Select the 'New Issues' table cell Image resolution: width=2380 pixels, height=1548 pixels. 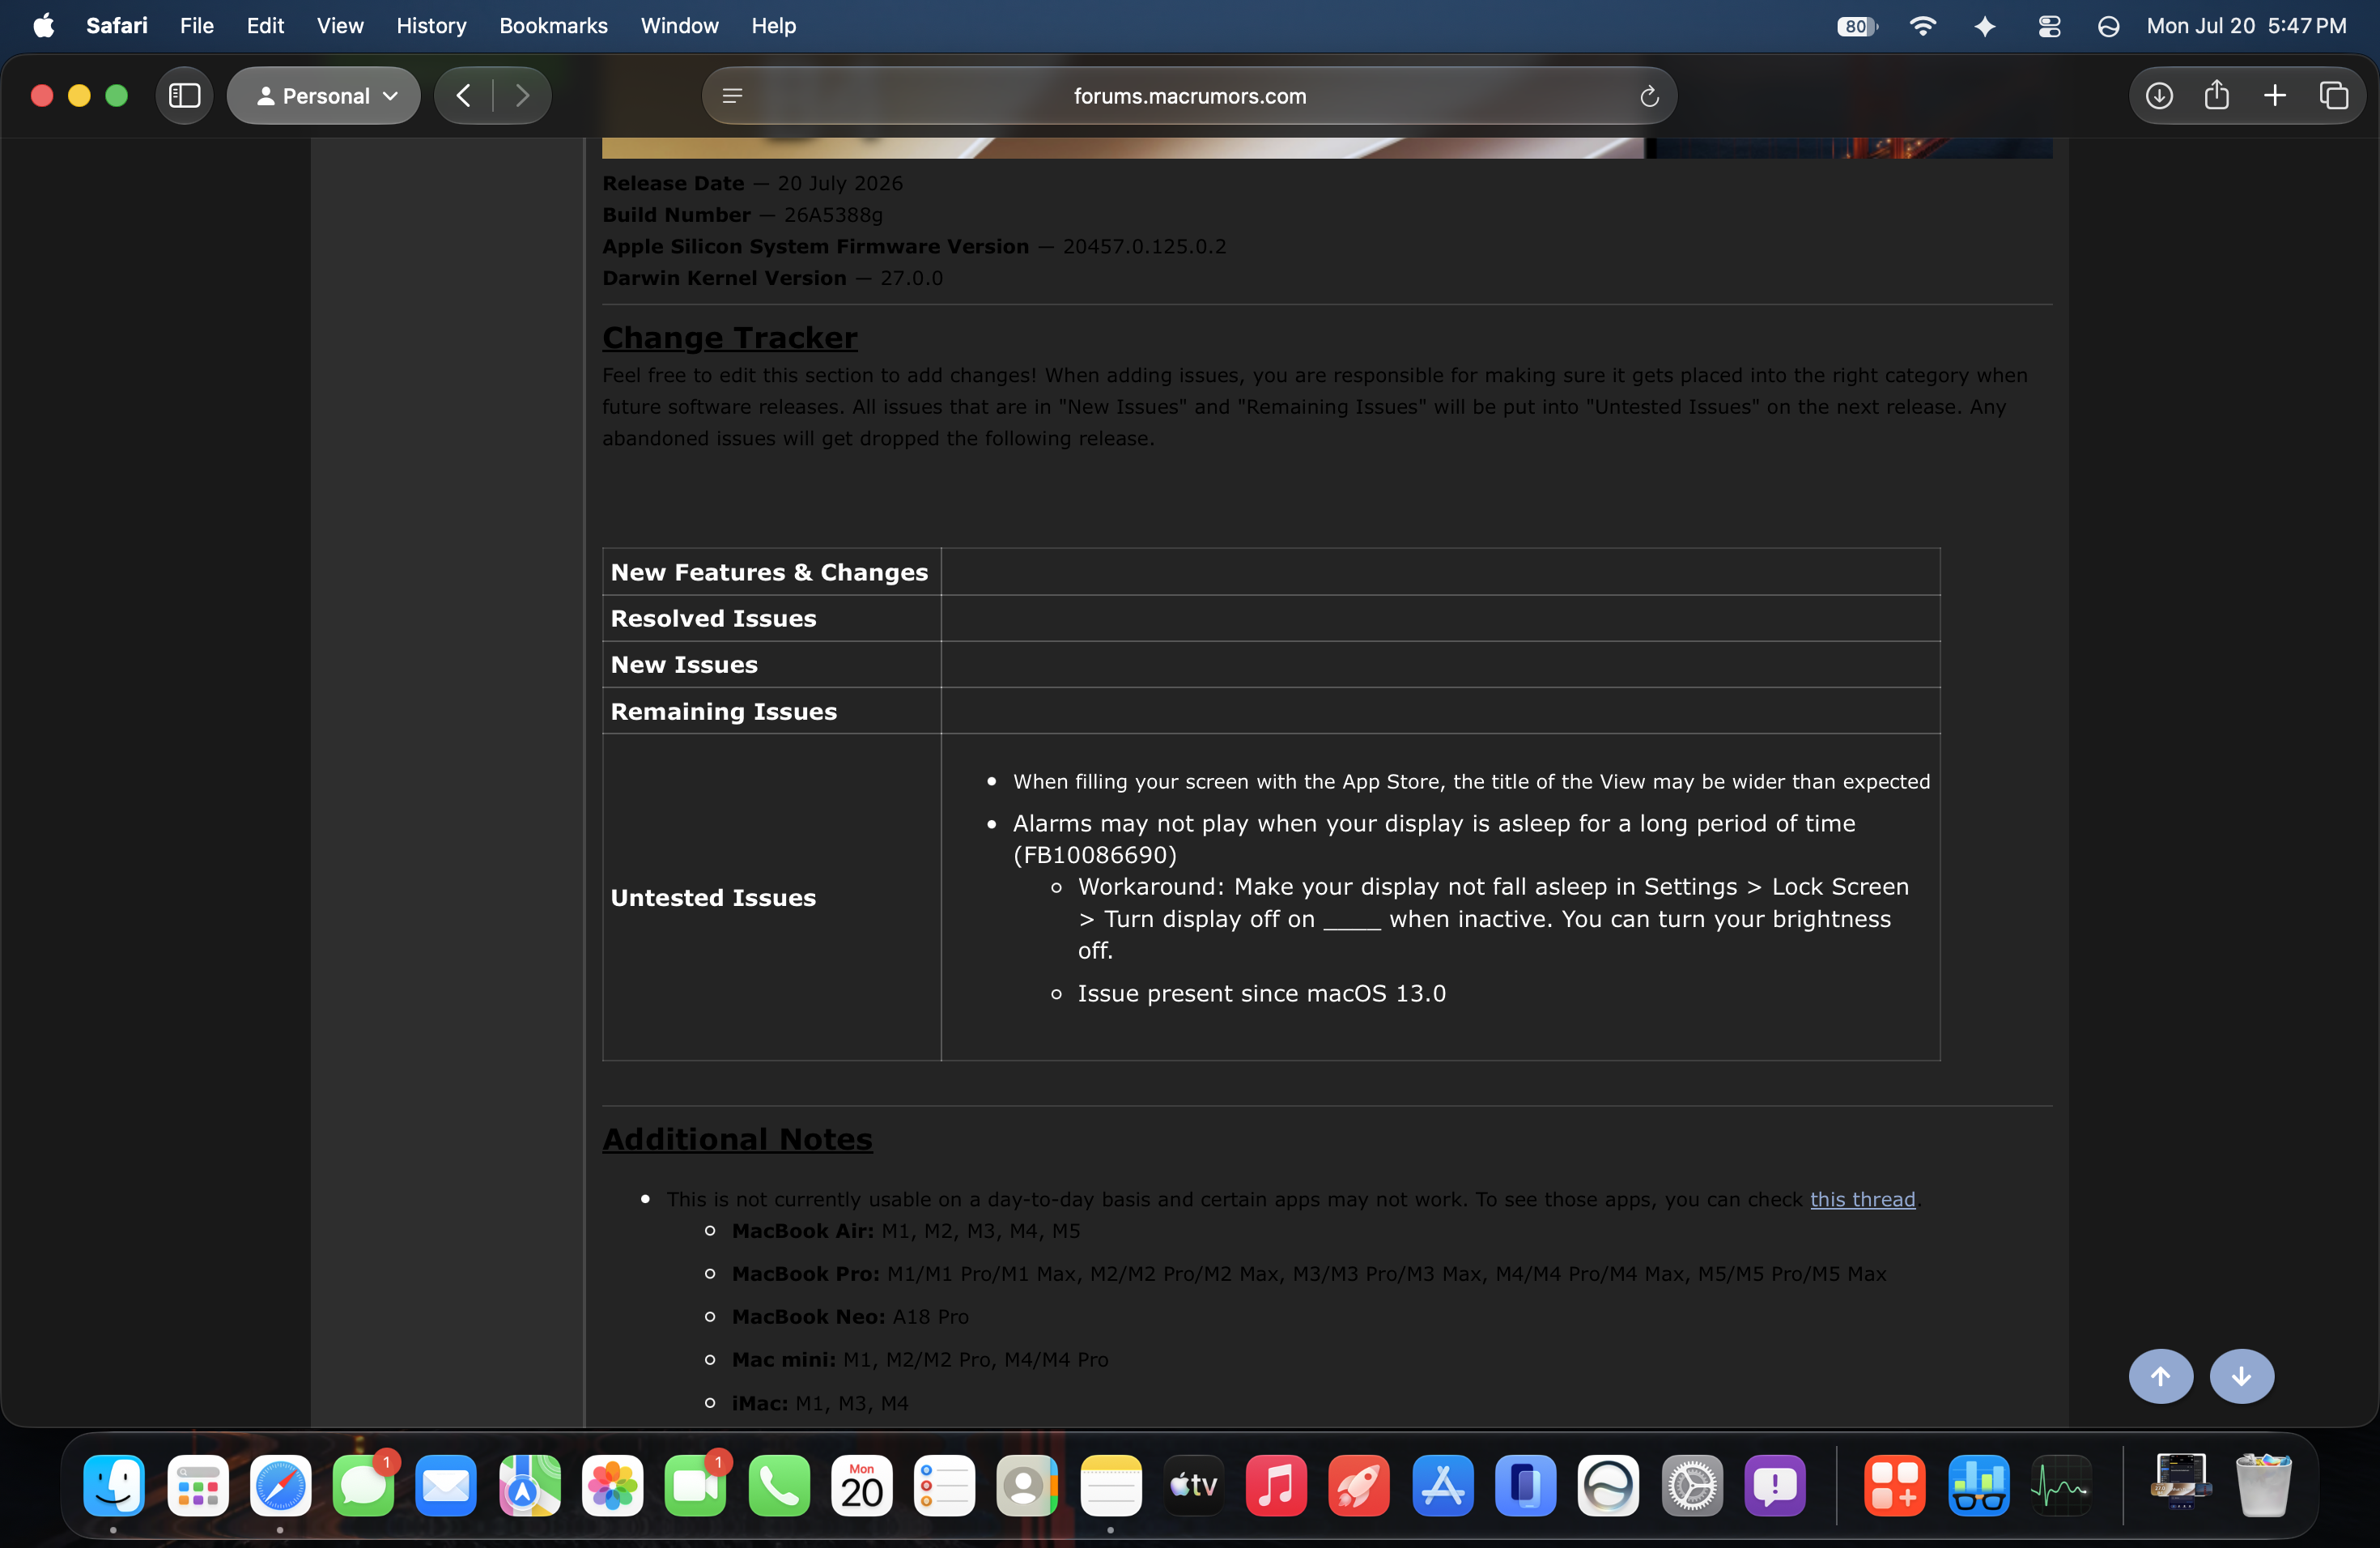[771, 664]
